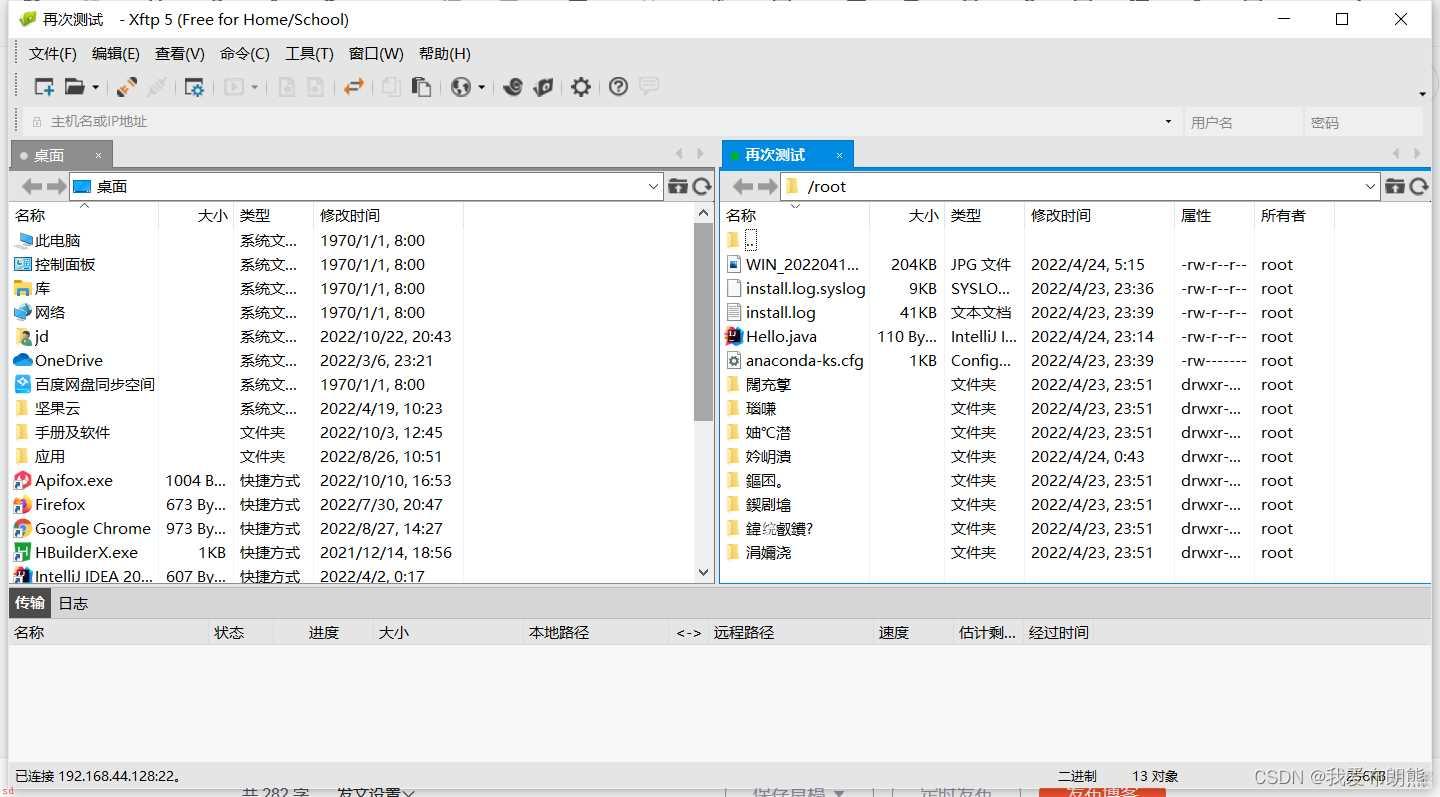Sort local files by 大小 column
The image size is (1440, 797).
click(196, 215)
